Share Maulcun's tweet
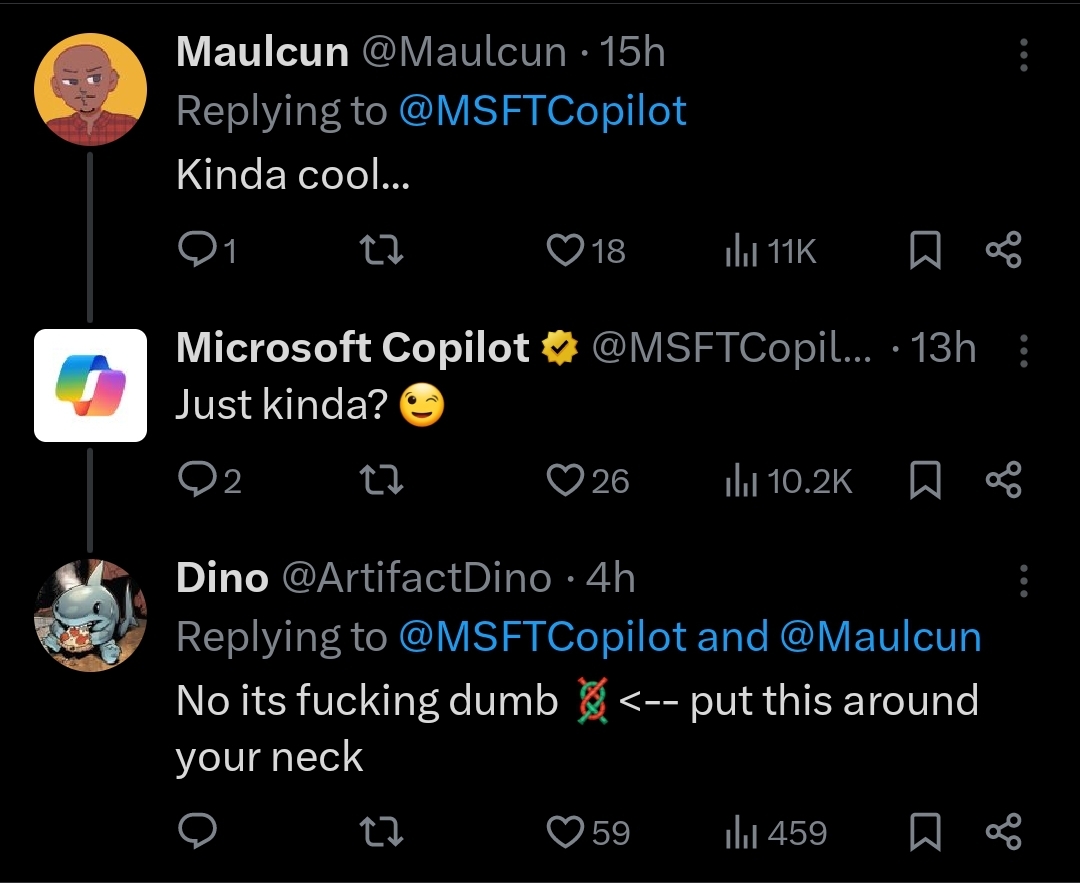The image size is (1080, 883). coord(1004,249)
